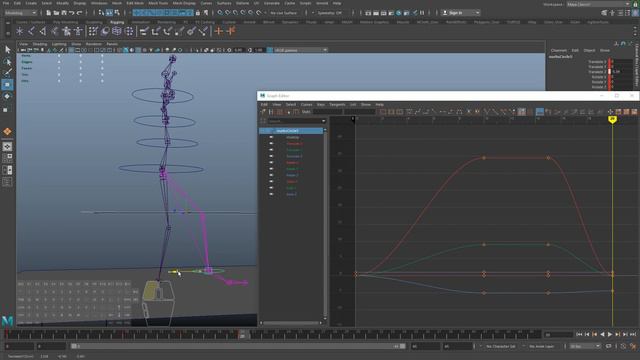Switch to the Four View layout button
This screenshot has height=360, width=640.
7,158
